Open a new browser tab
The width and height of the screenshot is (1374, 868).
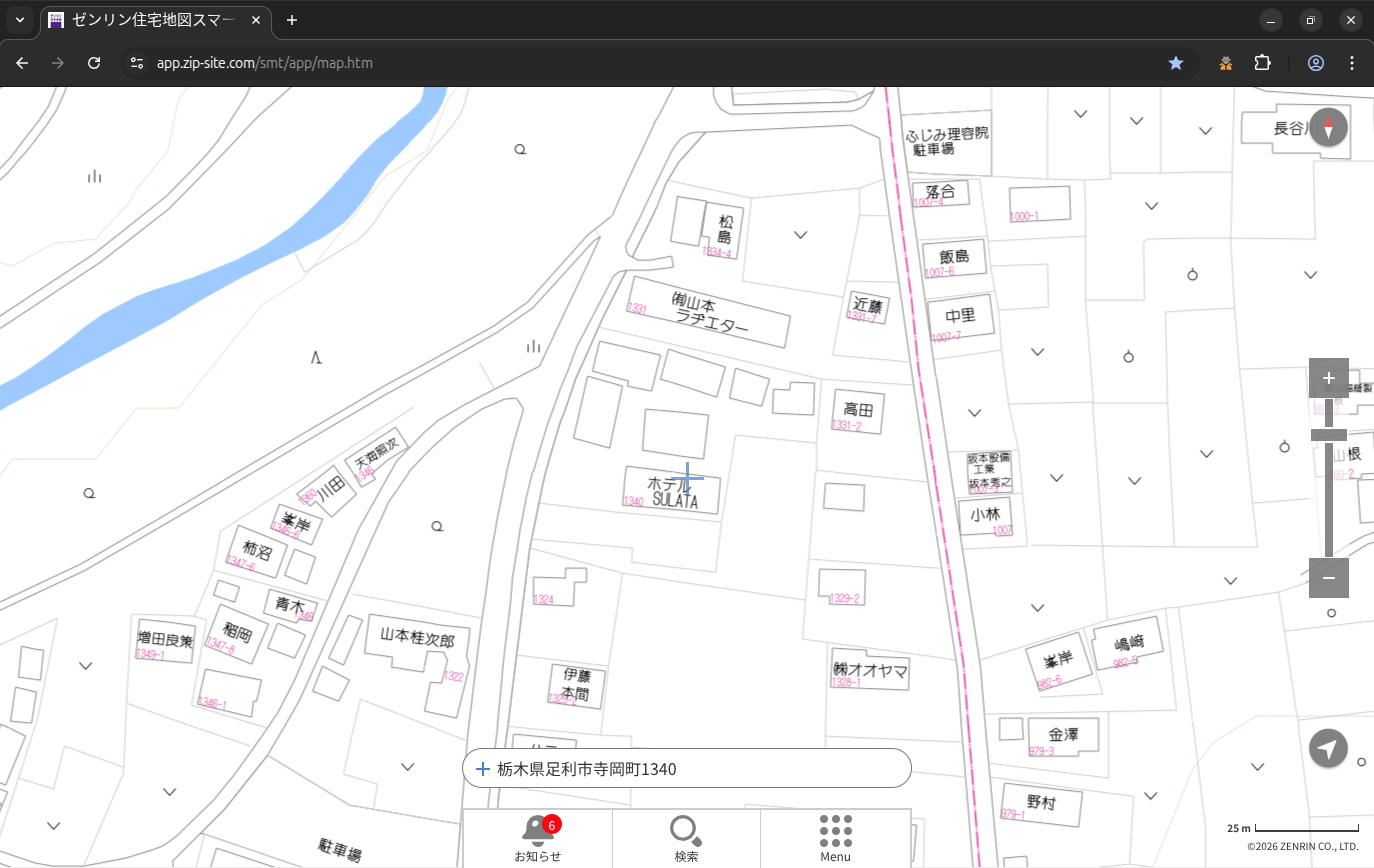tap(292, 20)
